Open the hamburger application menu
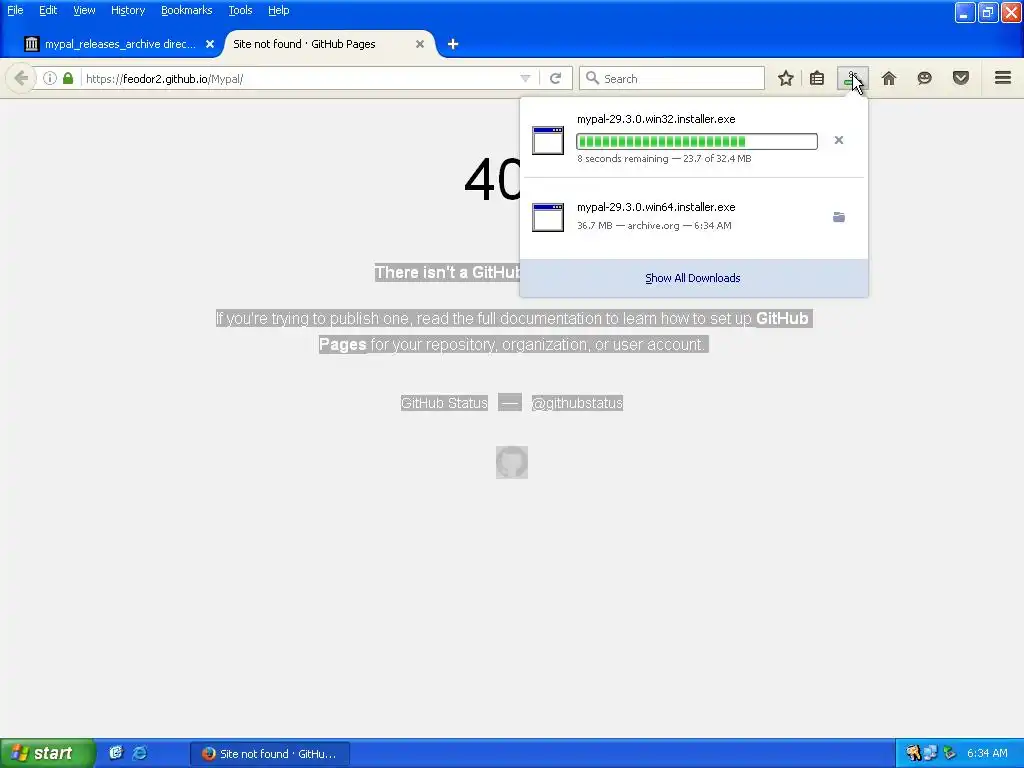The image size is (1024, 768). pos(1003,78)
